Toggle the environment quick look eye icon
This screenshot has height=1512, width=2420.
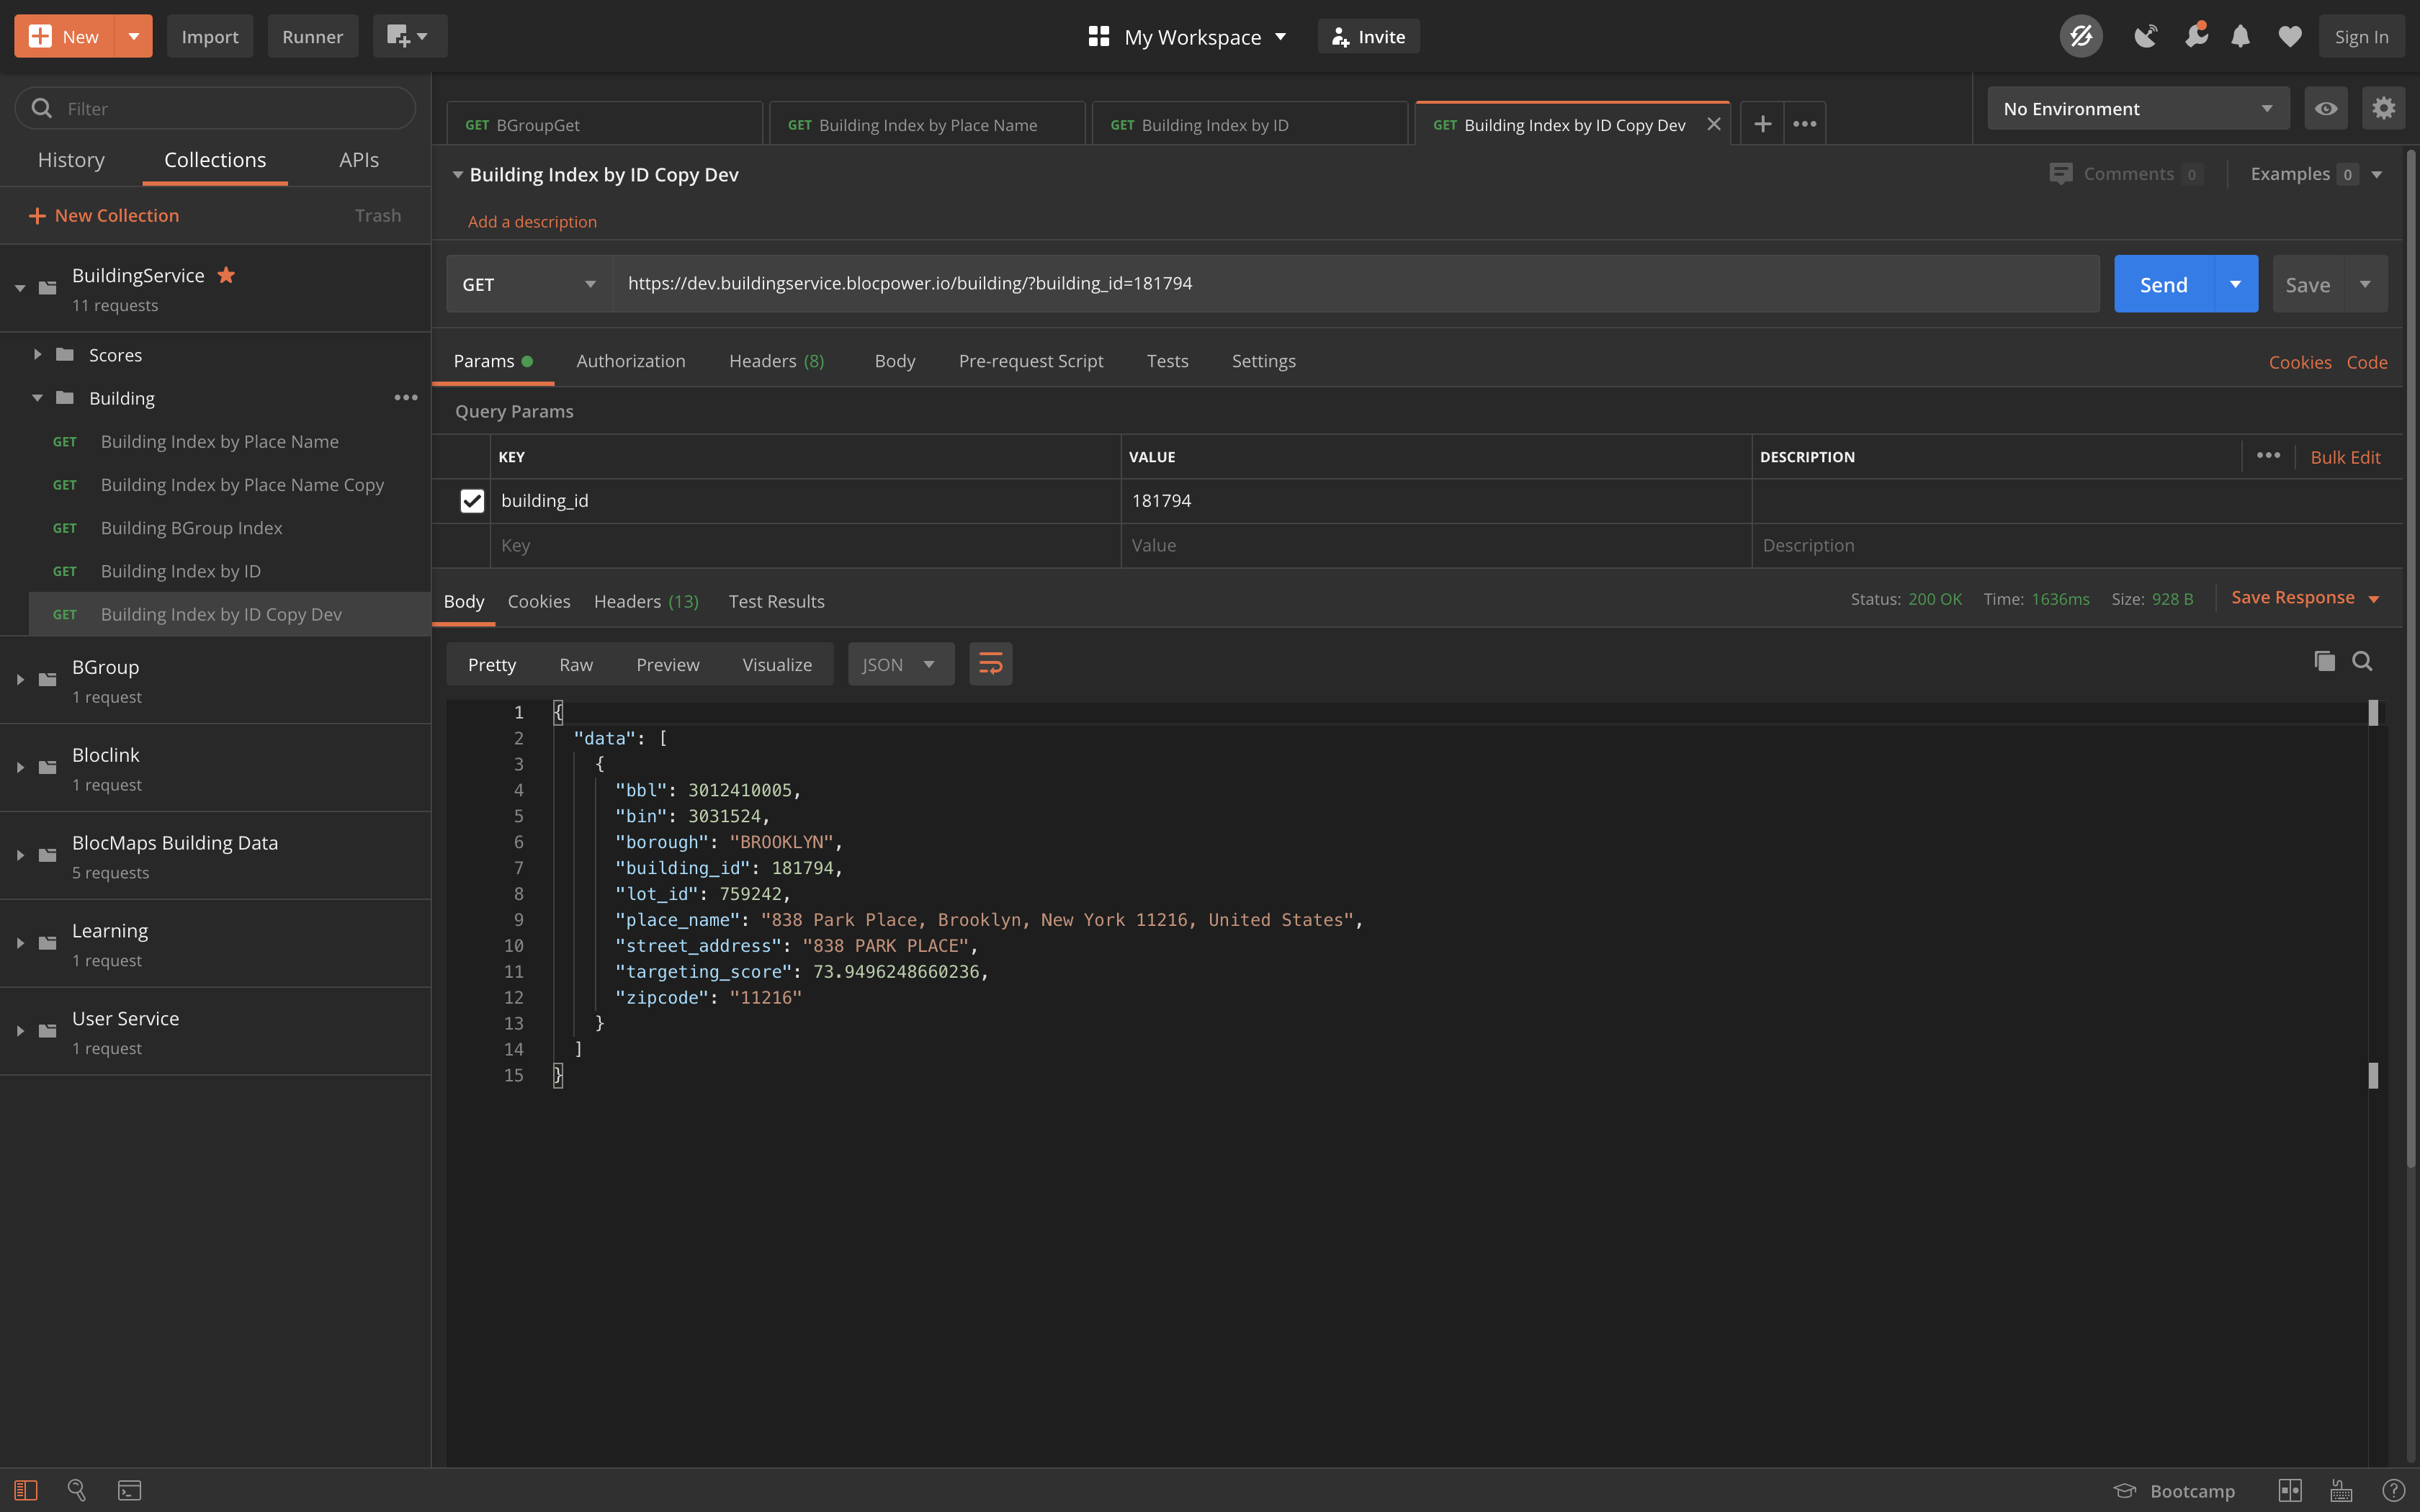pyautogui.click(x=2325, y=108)
